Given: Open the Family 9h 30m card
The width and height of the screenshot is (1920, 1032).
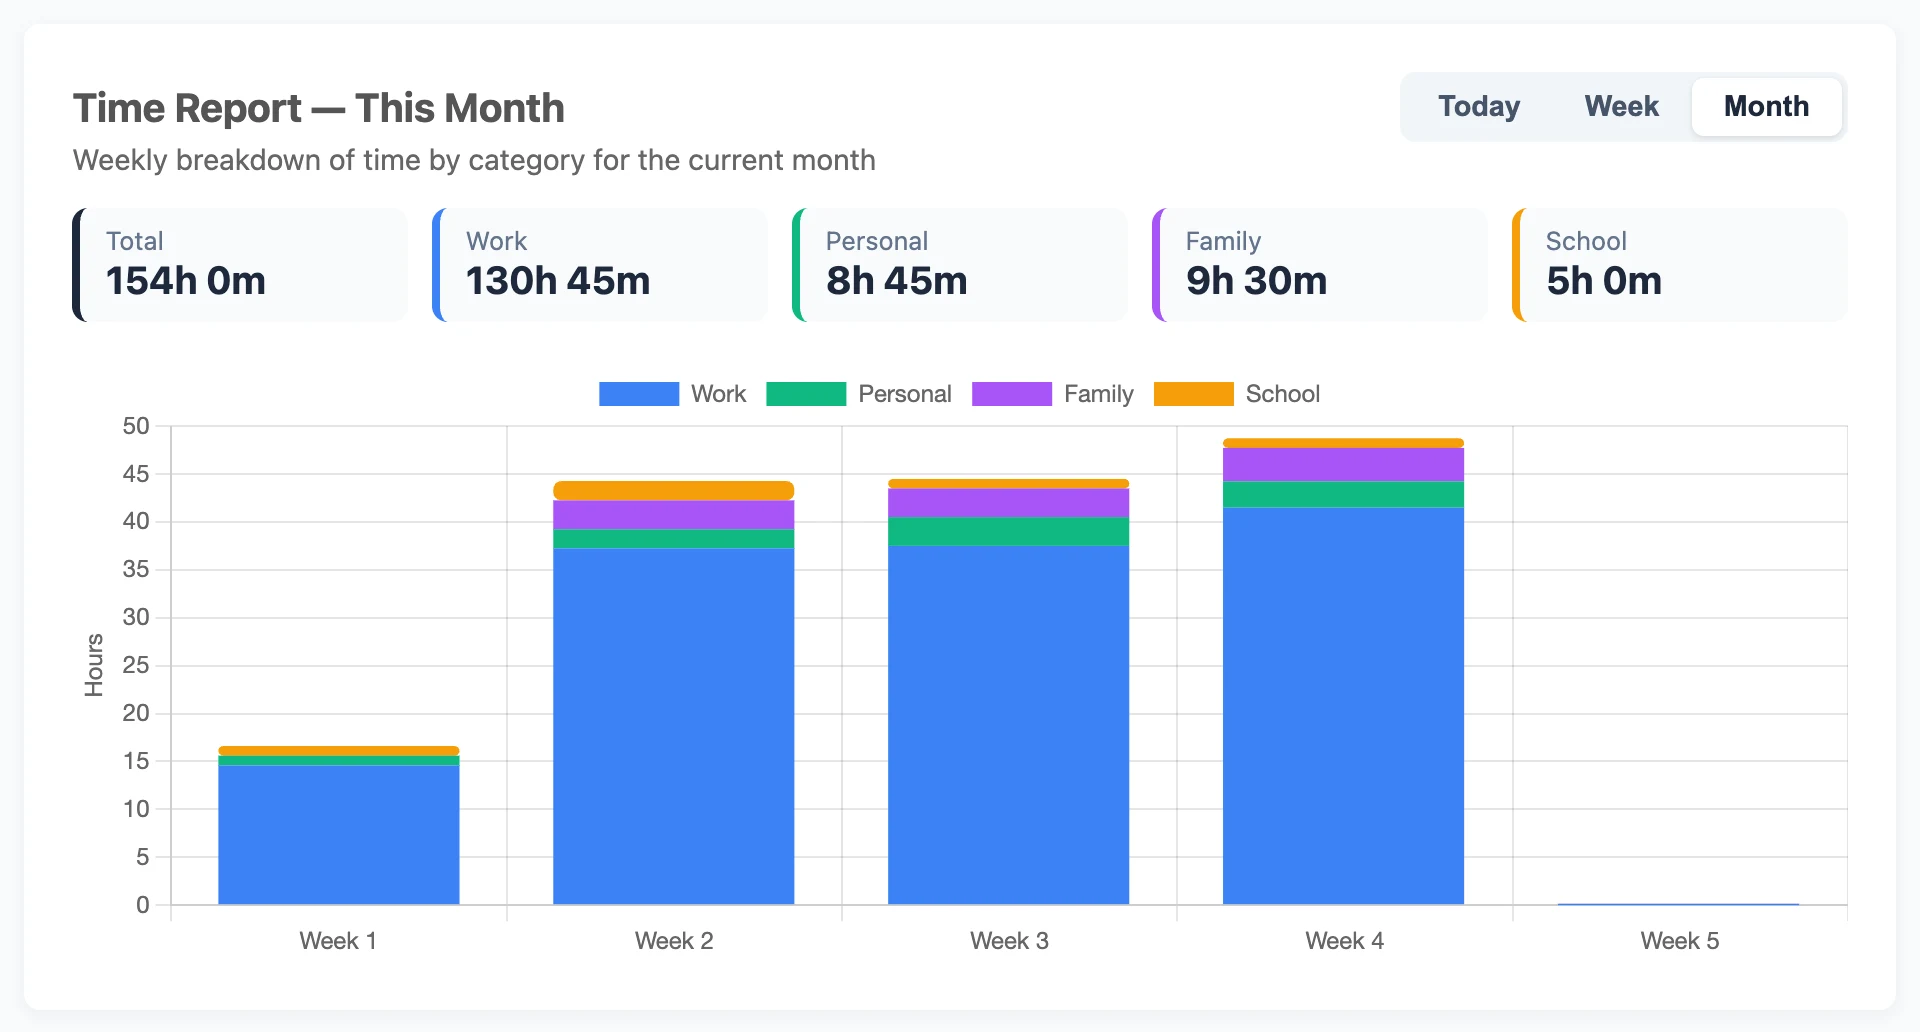Looking at the screenshot, I should (x=1320, y=265).
